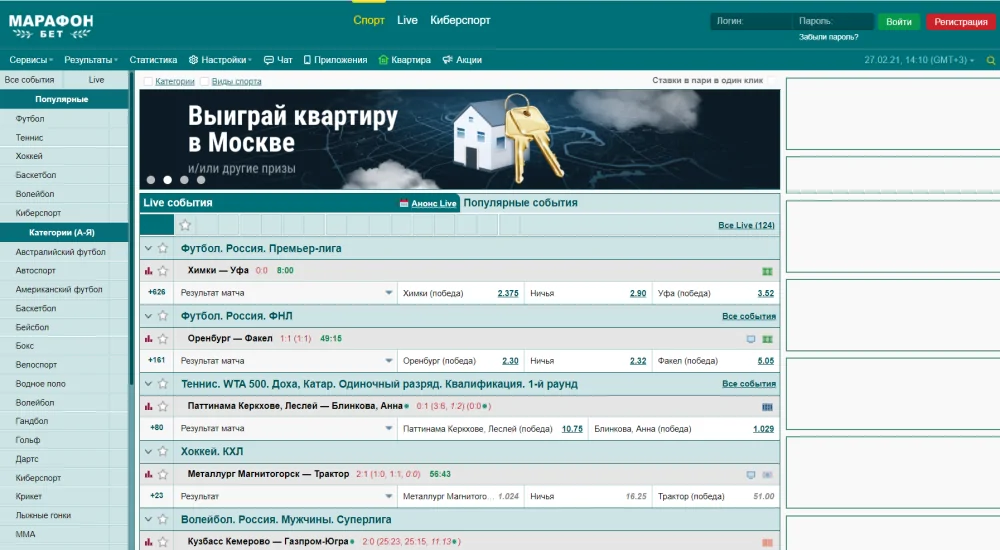Open court tracker icon for Кузбасс Кемерово match
The width and height of the screenshot is (1000, 550).
(x=767, y=542)
